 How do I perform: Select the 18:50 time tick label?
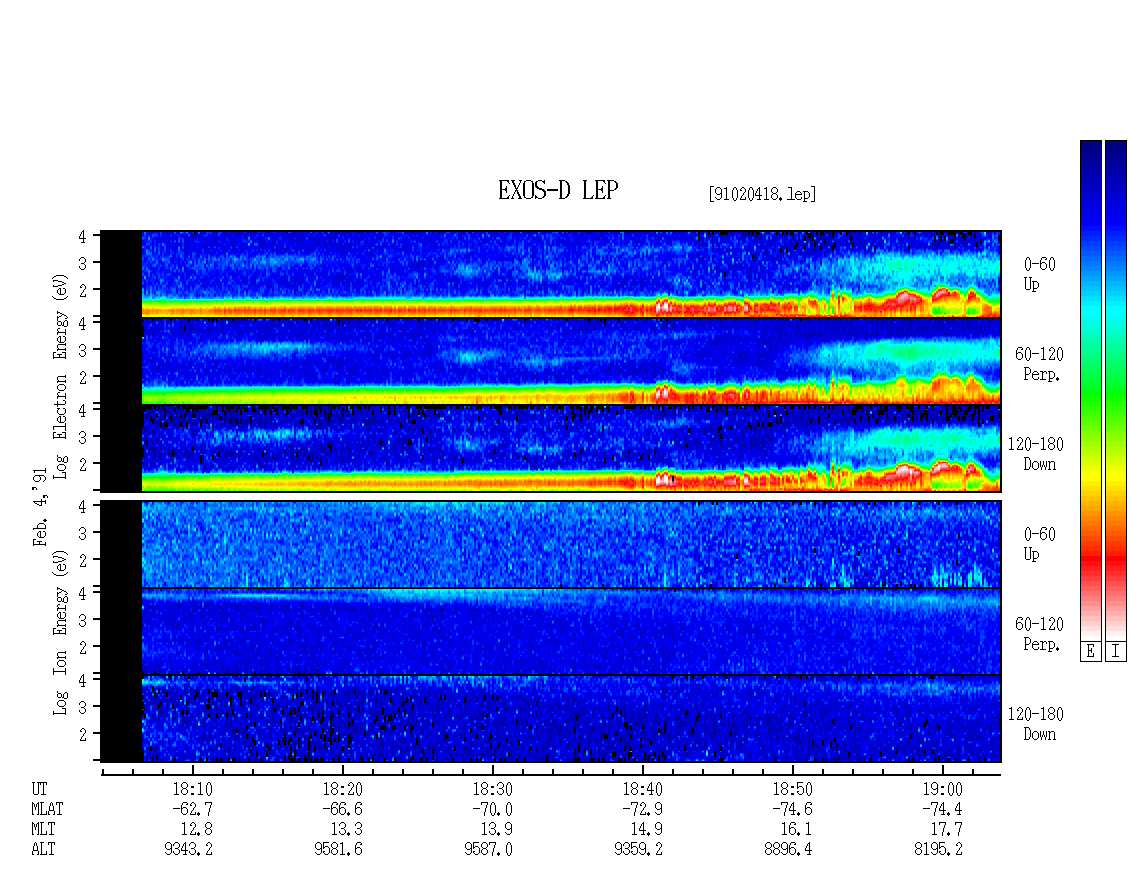(x=793, y=789)
